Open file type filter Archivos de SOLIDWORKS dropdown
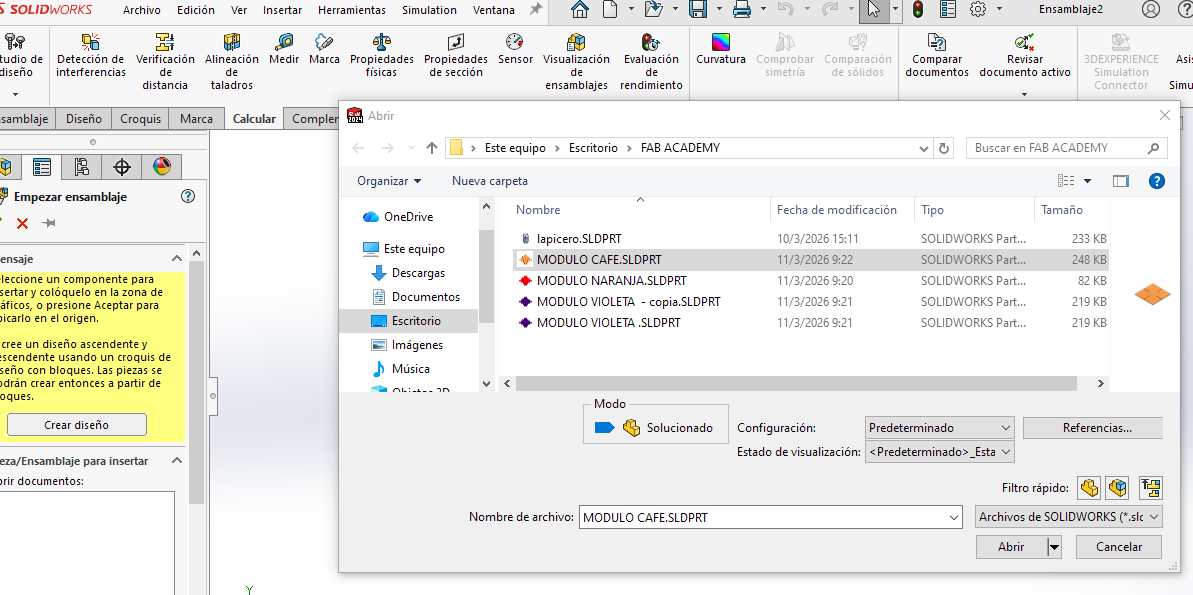Screen dimensions: 1193x595 click(1069, 517)
